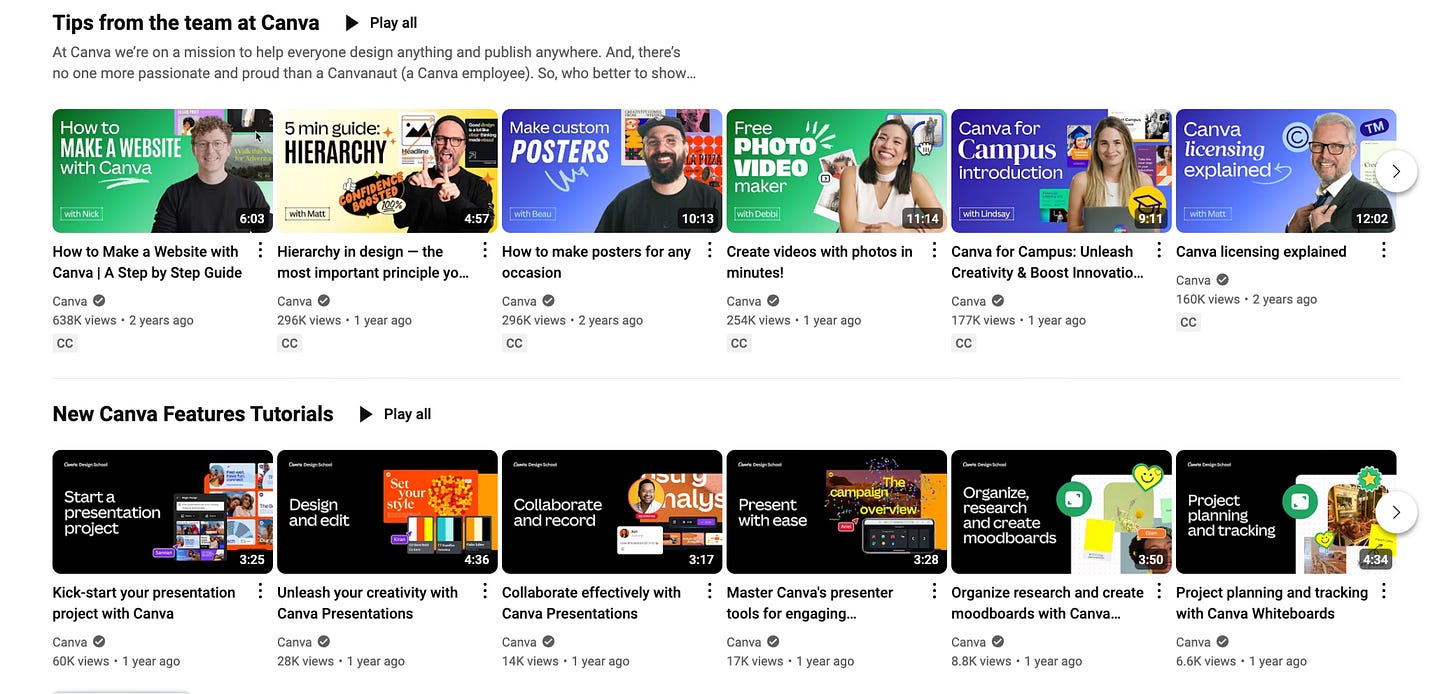Screen dimensions: 1456x694
Task: Open Canva licensing explained thumbnail
Action: pos(1286,171)
